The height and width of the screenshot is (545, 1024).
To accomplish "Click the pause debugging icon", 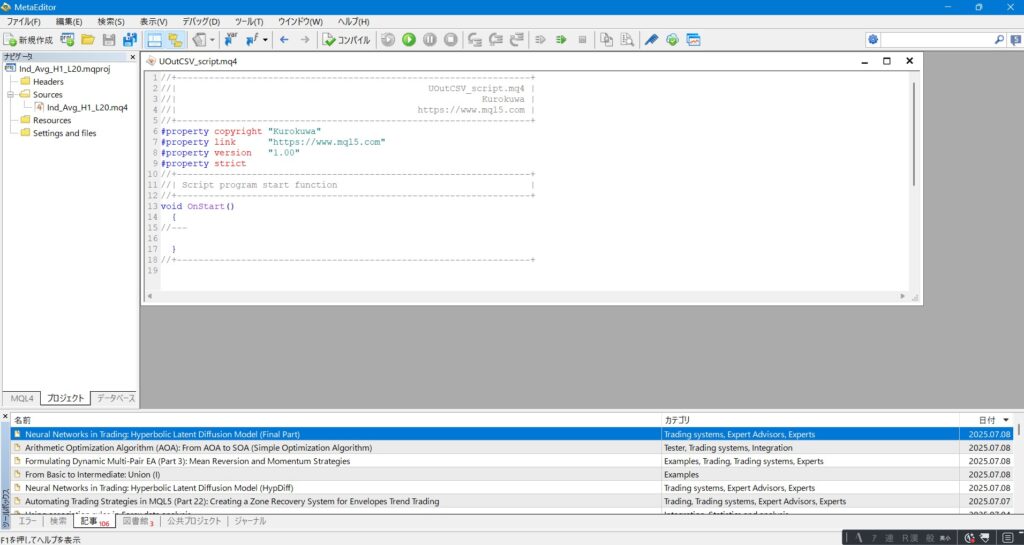I will tap(430, 40).
